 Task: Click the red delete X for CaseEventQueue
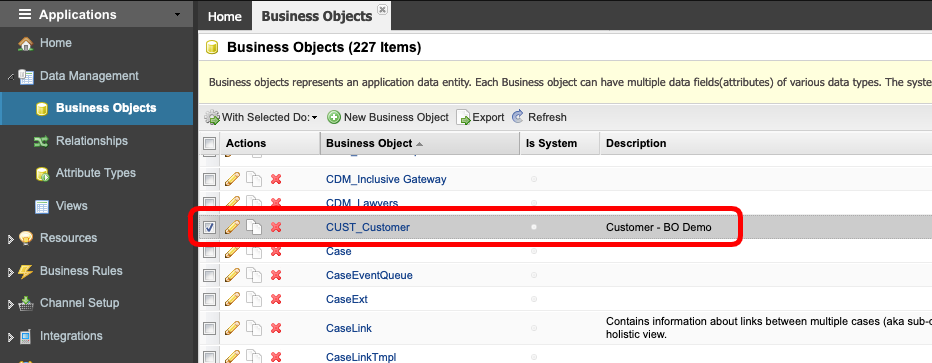click(276, 275)
